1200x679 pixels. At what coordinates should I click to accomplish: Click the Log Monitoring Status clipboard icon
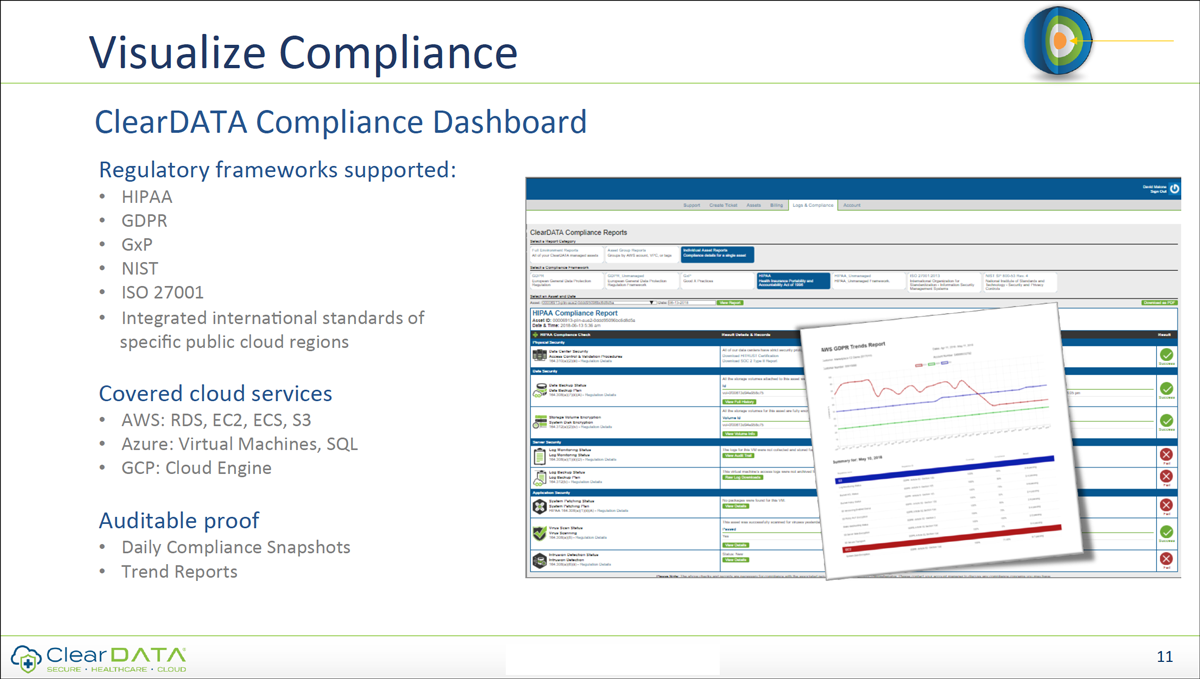click(540, 456)
